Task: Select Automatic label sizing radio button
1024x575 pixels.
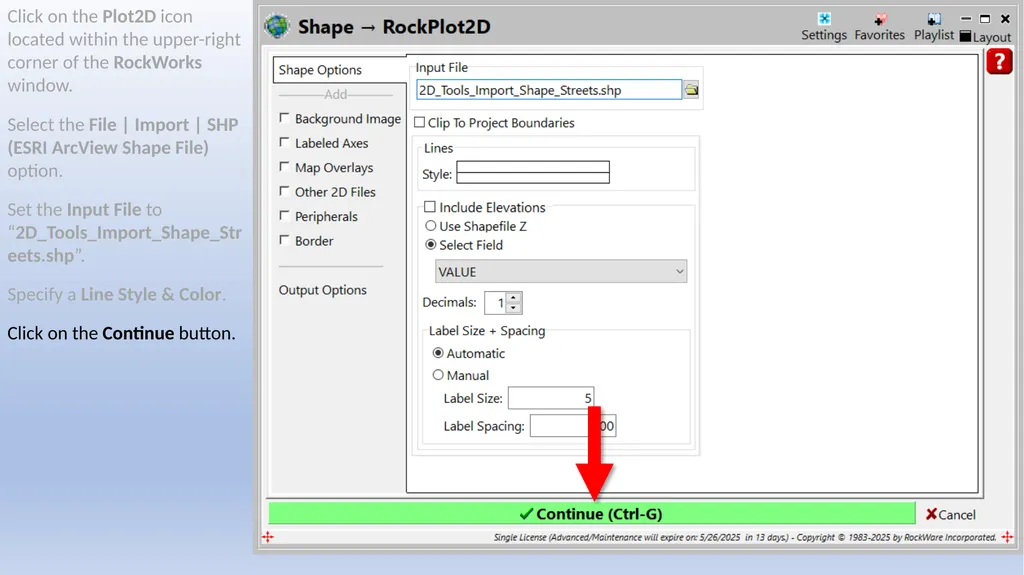Action: click(x=438, y=353)
